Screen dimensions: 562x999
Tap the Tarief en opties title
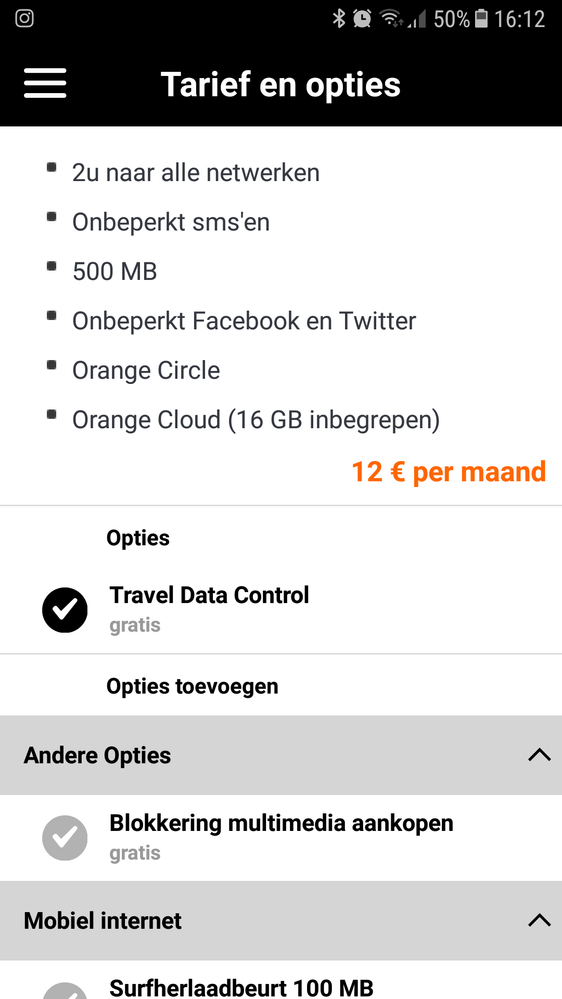coord(280,84)
